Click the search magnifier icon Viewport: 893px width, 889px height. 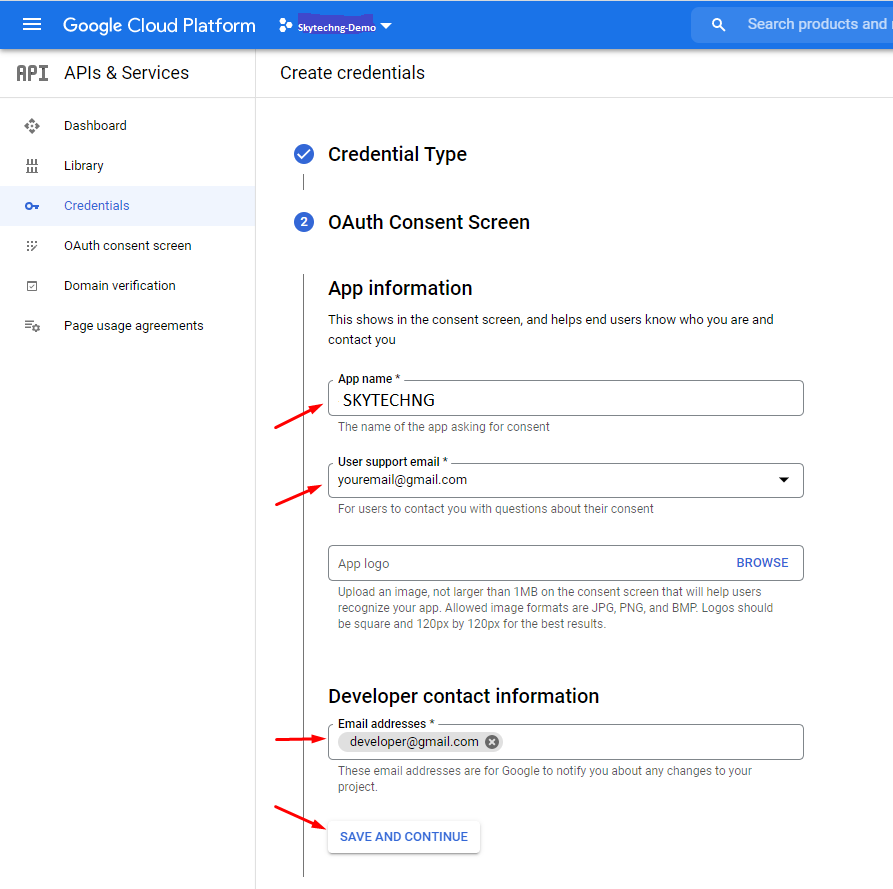(x=718, y=24)
